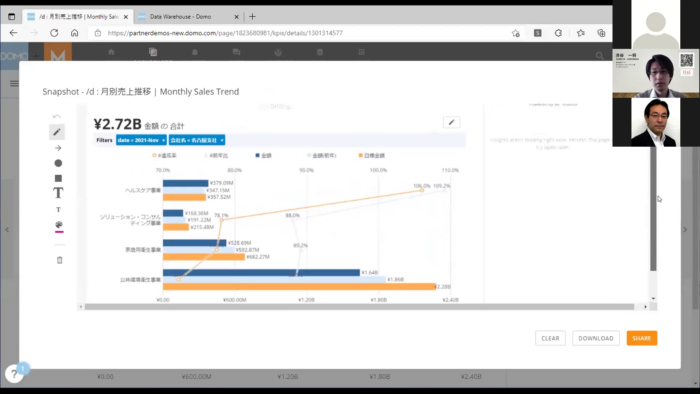Select the circle shape tool

[x=58, y=163]
